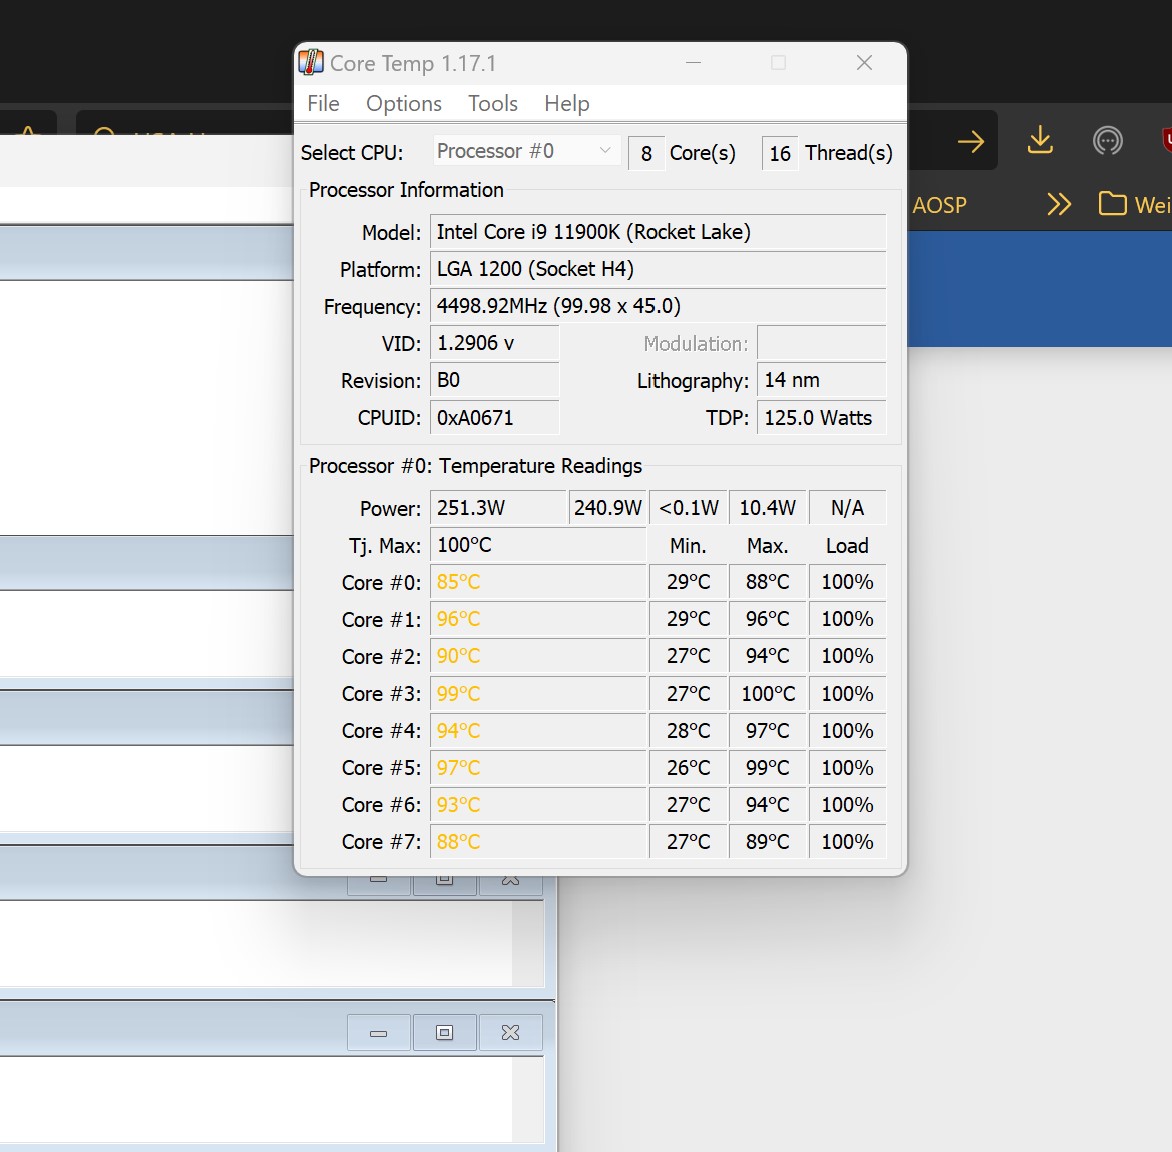
Task: Click Core #3 temperature 99°C
Action: click(x=537, y=694)
